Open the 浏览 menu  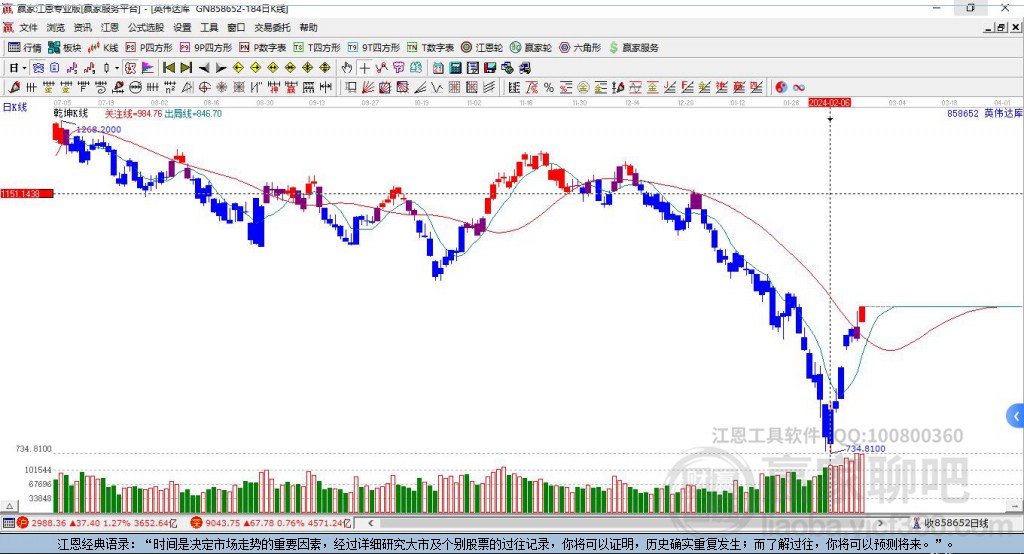56,27
